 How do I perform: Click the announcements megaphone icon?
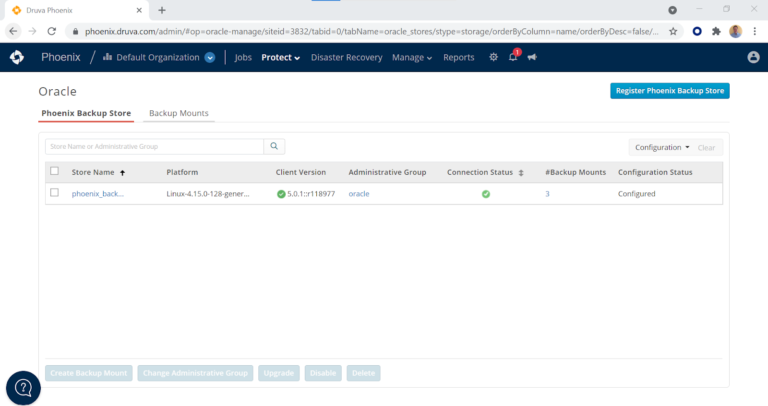(532, 57)
